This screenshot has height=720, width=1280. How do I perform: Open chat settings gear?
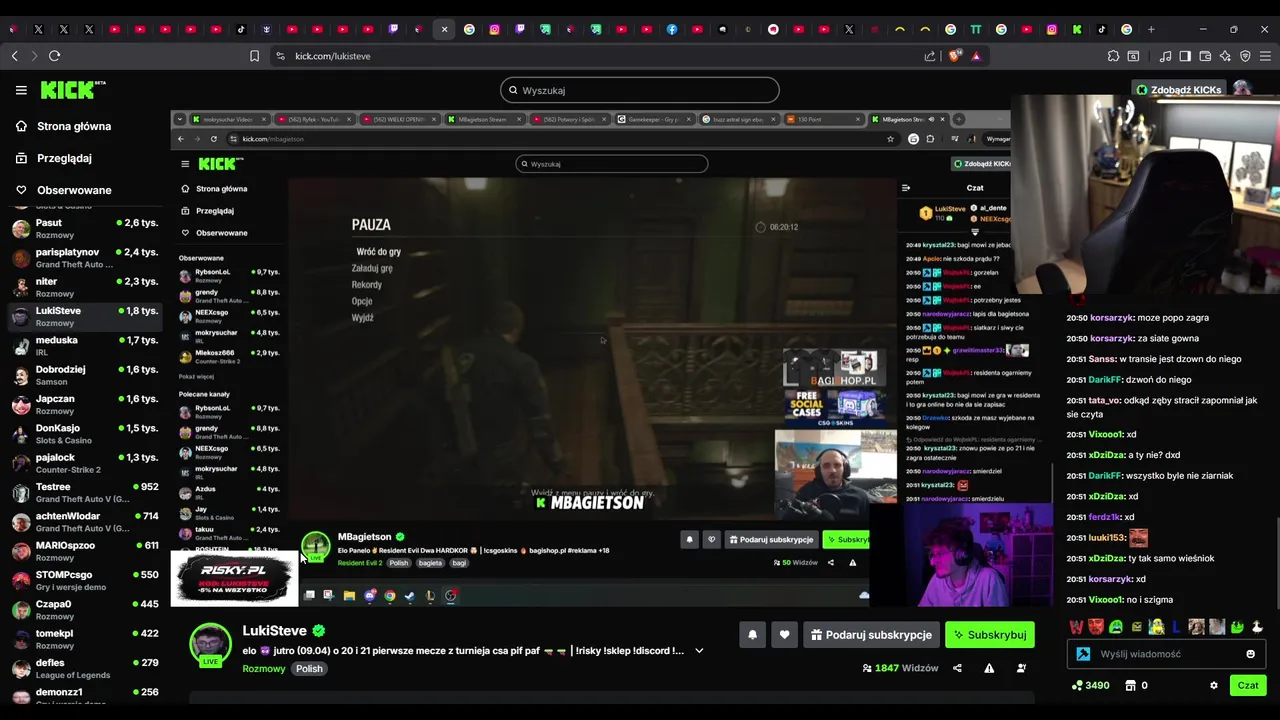point(1214,686)
